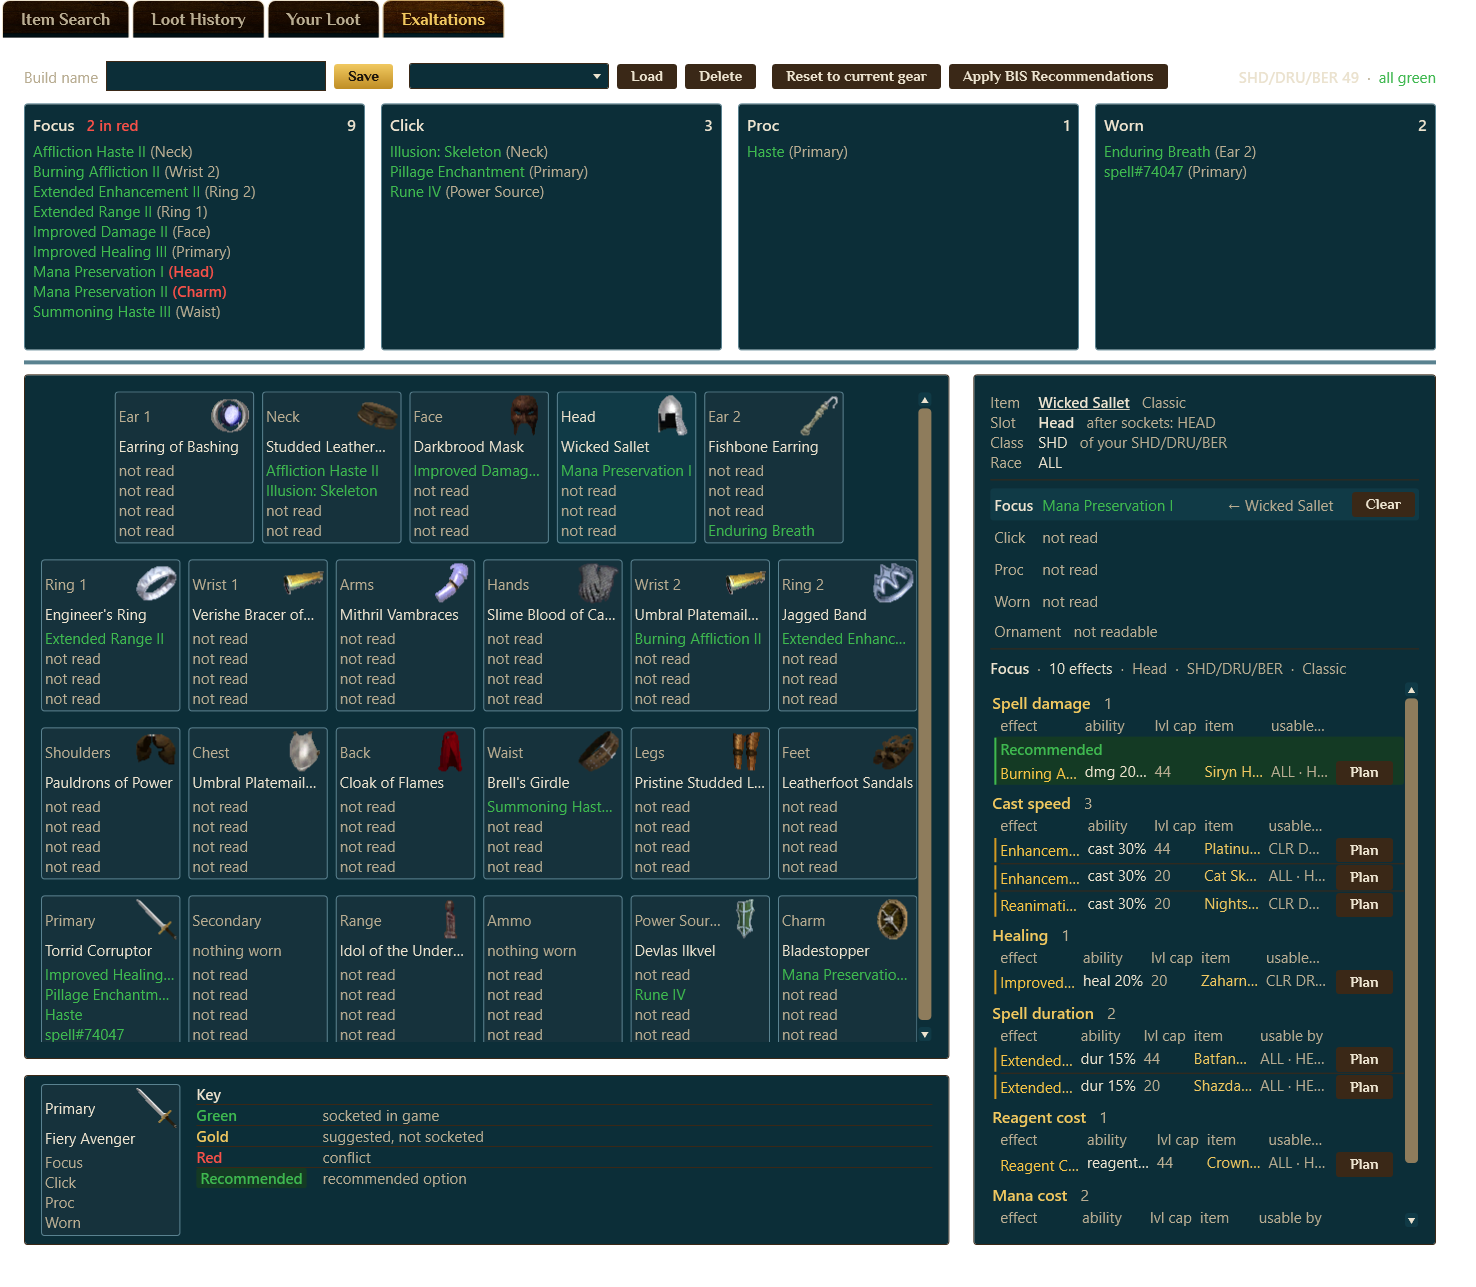Click Pillage Enchantment (Primary) in Click panel
The width and height of the screenshot is (1476, 1287).
click(x=489, y=172)
